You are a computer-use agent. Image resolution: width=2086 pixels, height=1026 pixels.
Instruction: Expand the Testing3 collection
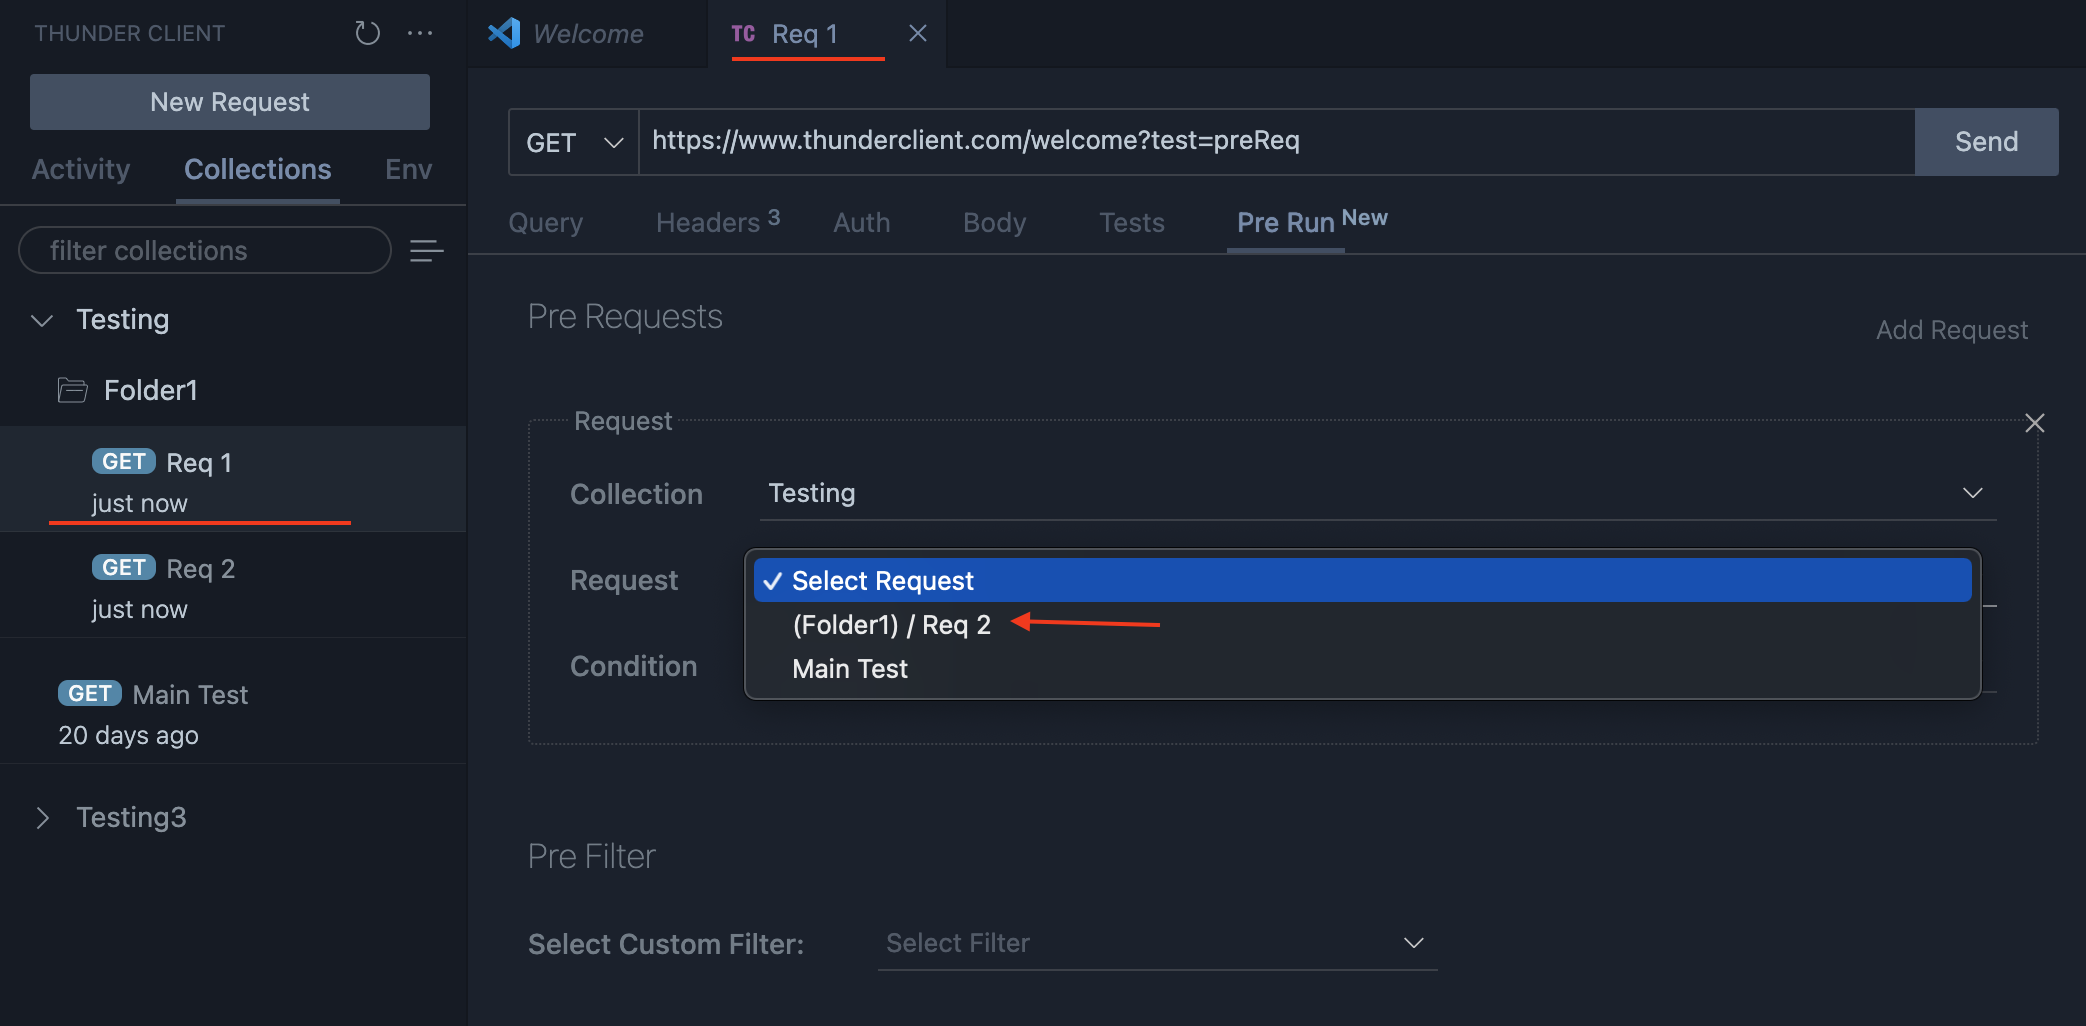(43, 817)
